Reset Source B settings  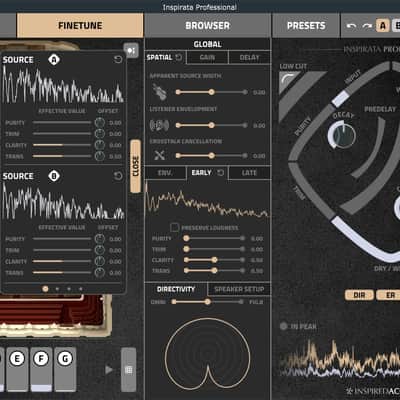118,176
